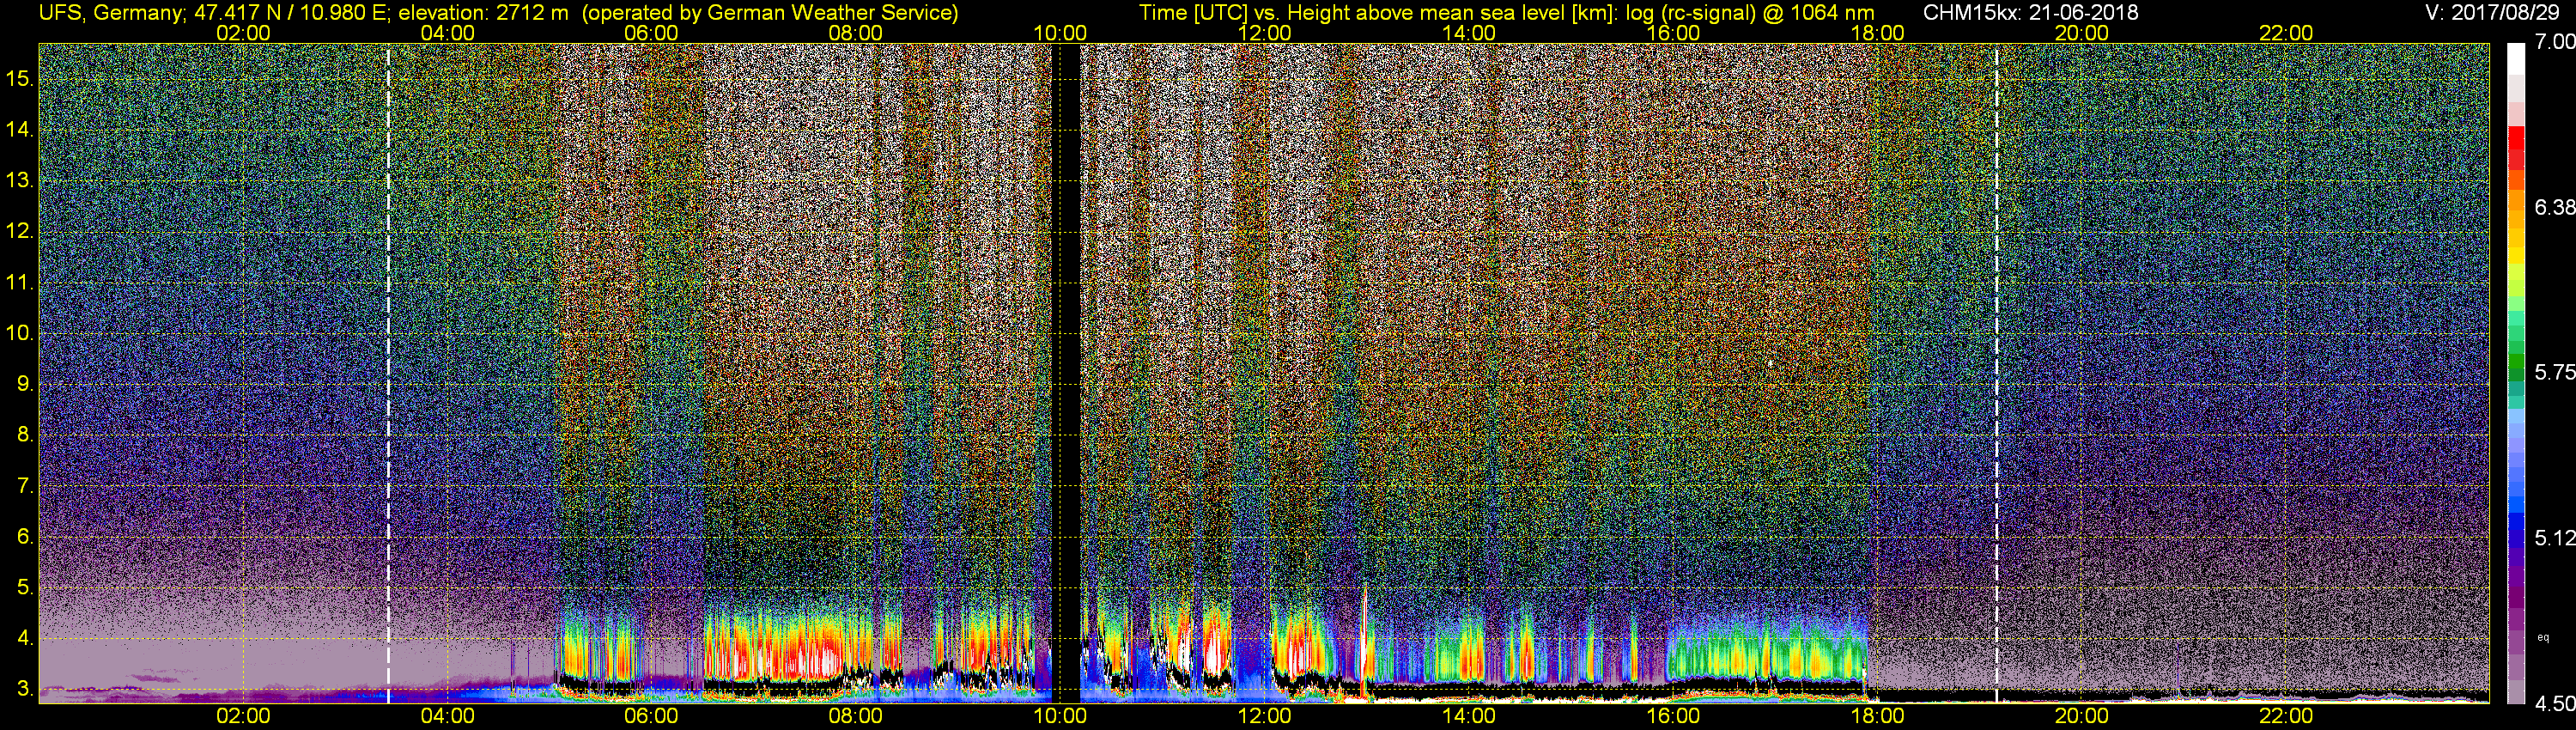
Task: Click the 4.50 value at the color scale bottom
Action: pyautogui.click(x=2554, y=703)
